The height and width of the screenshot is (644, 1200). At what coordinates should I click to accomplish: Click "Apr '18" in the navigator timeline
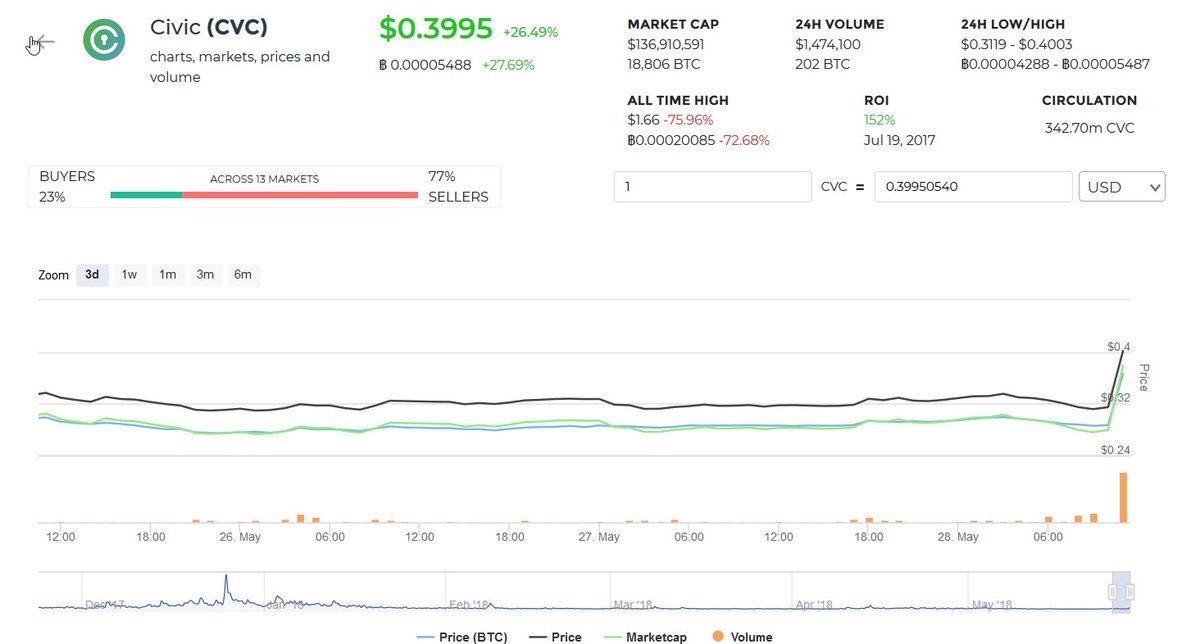pos(814,604)
